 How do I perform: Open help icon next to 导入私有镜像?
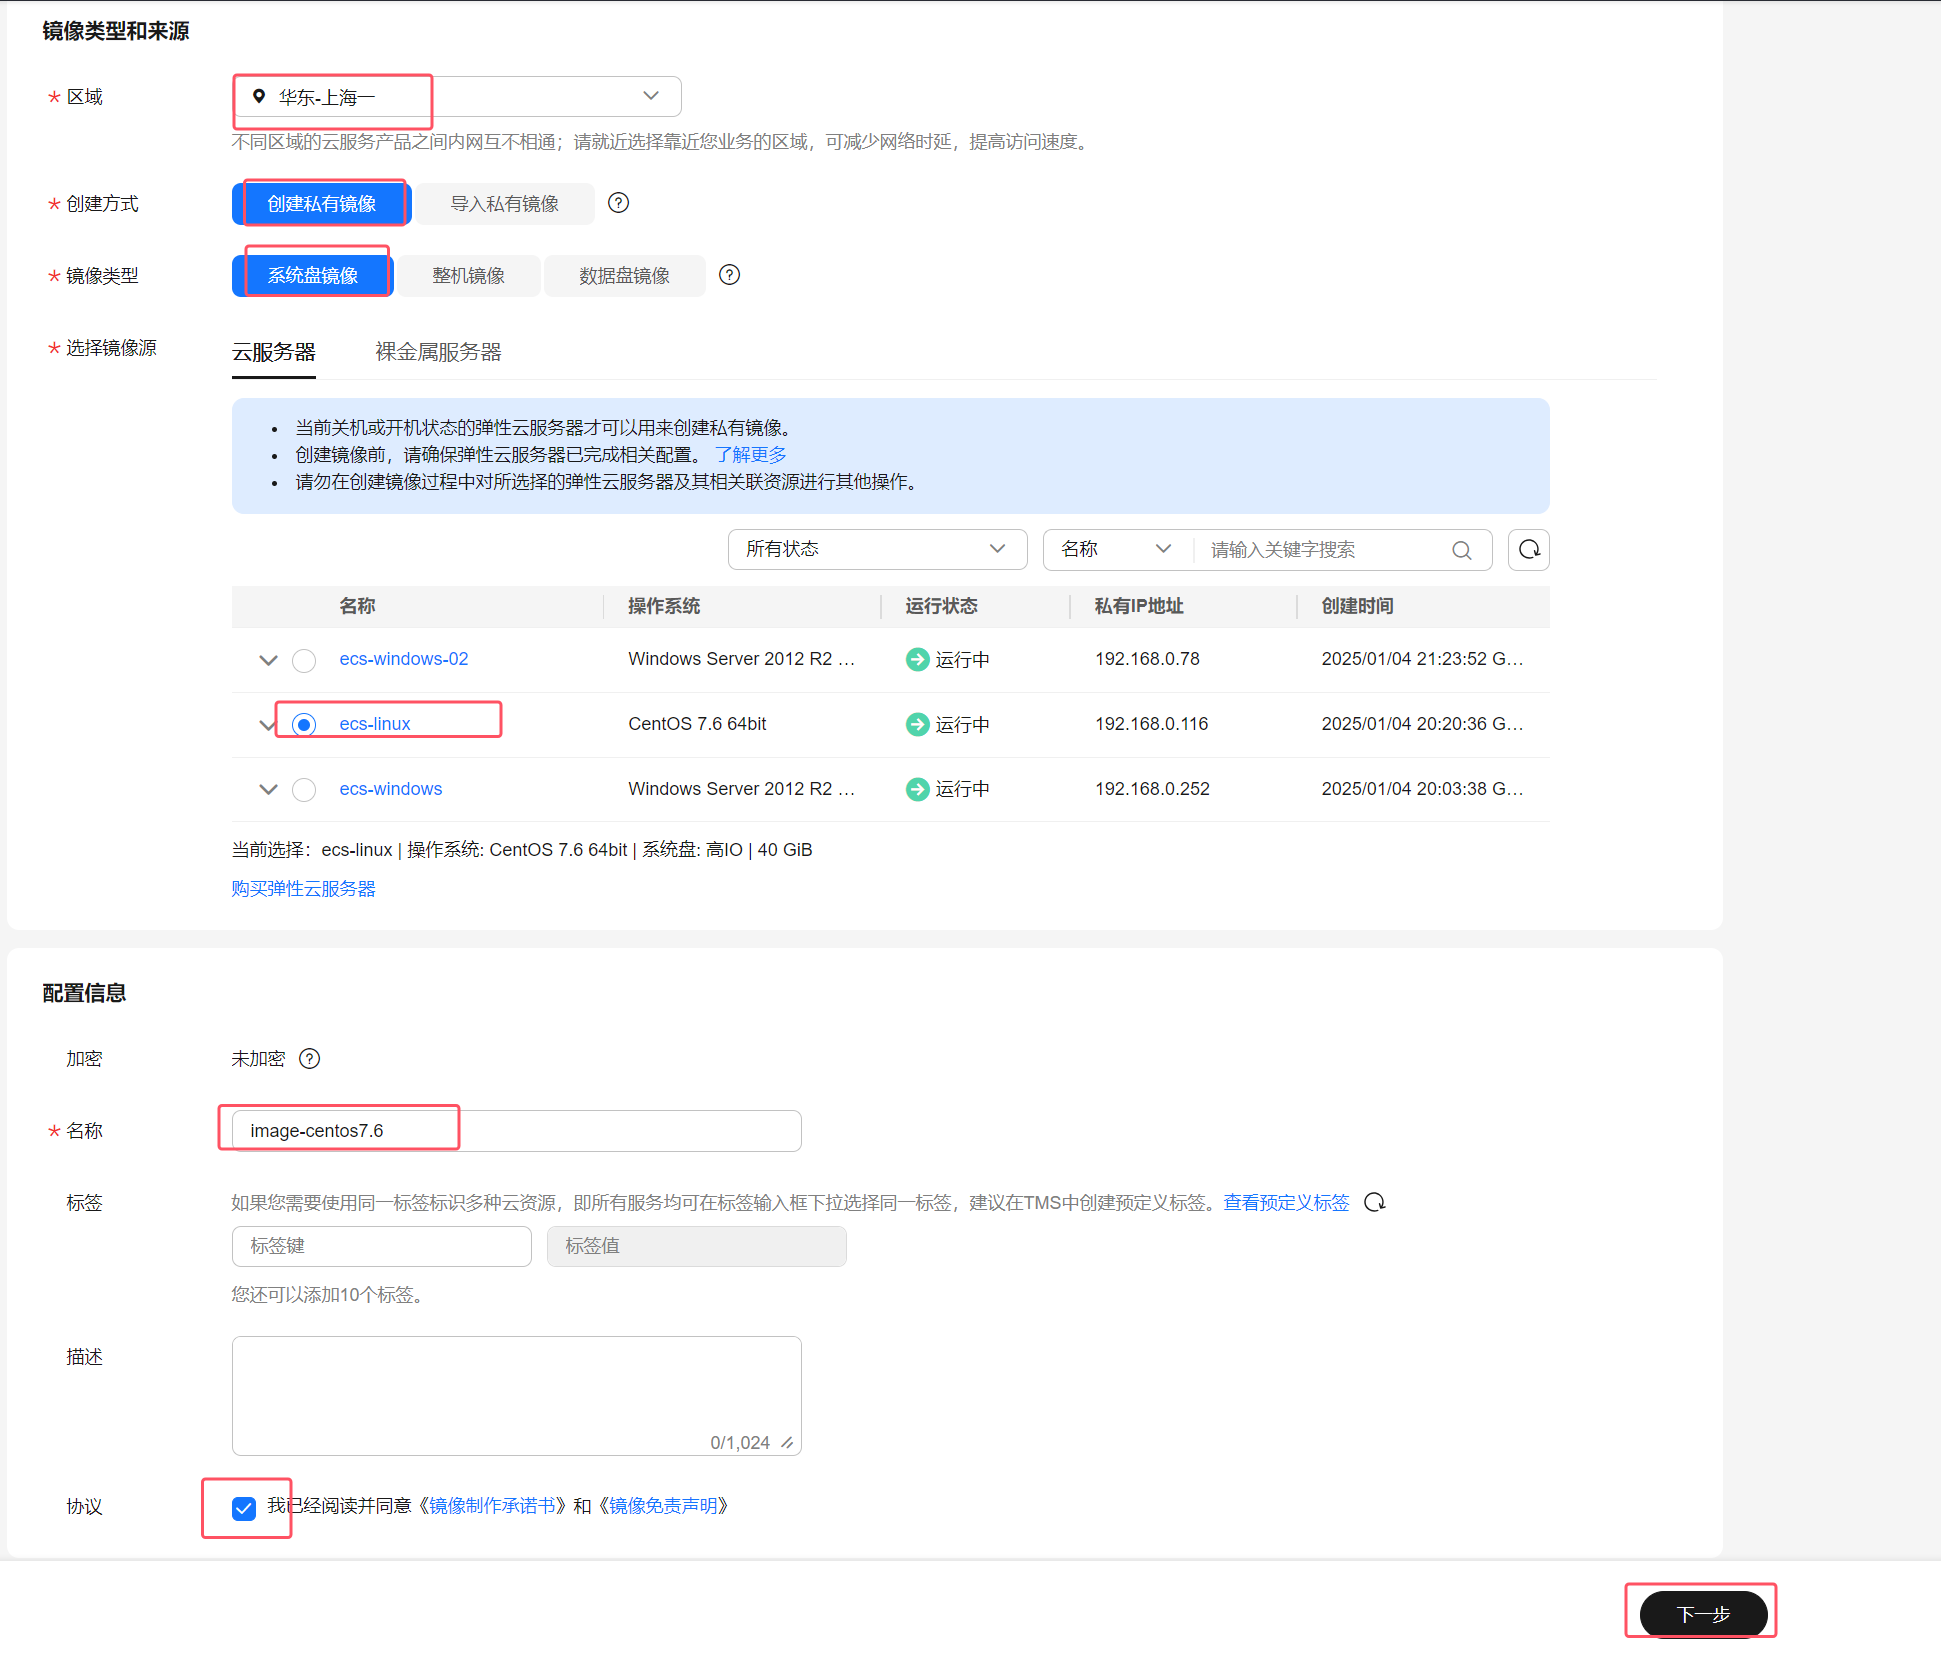click(619, 203)
